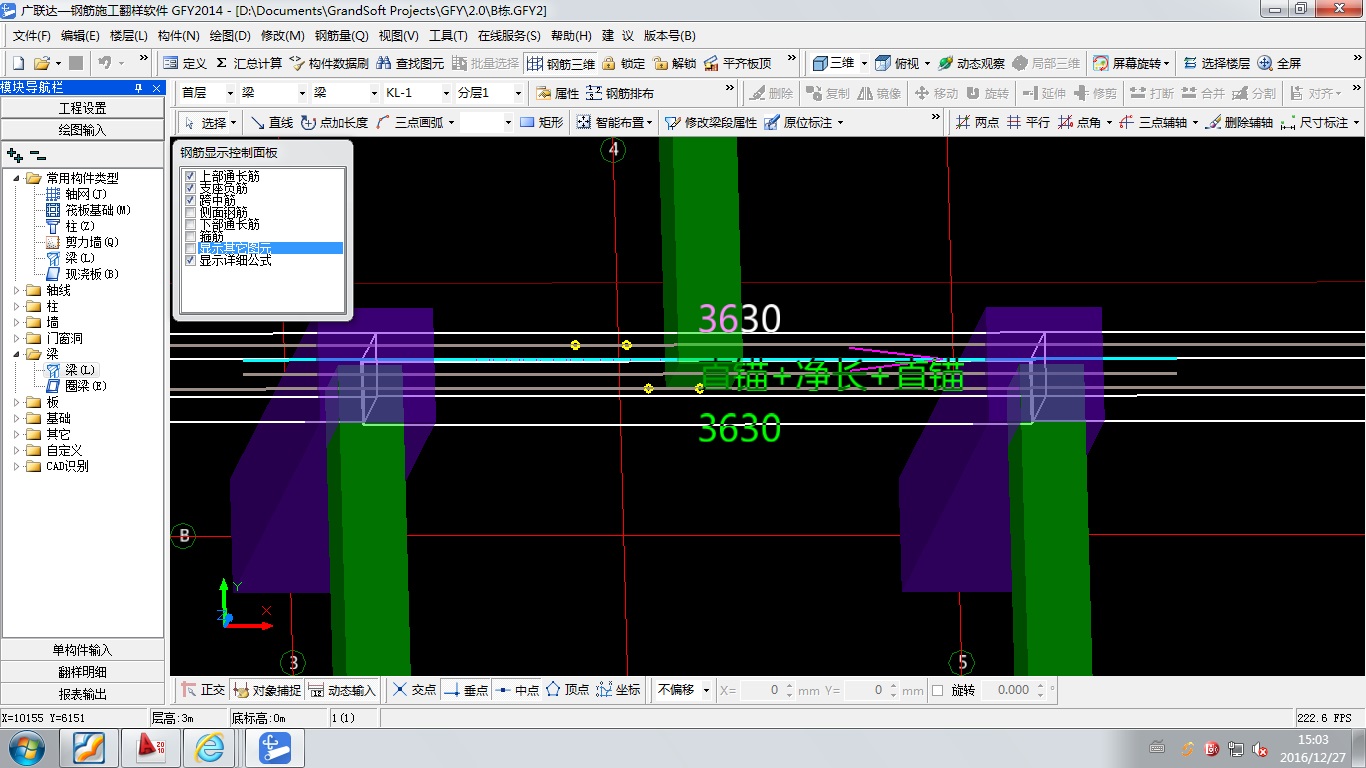Toggle the 正交 ortho mode button

click(x=203, y=690)
